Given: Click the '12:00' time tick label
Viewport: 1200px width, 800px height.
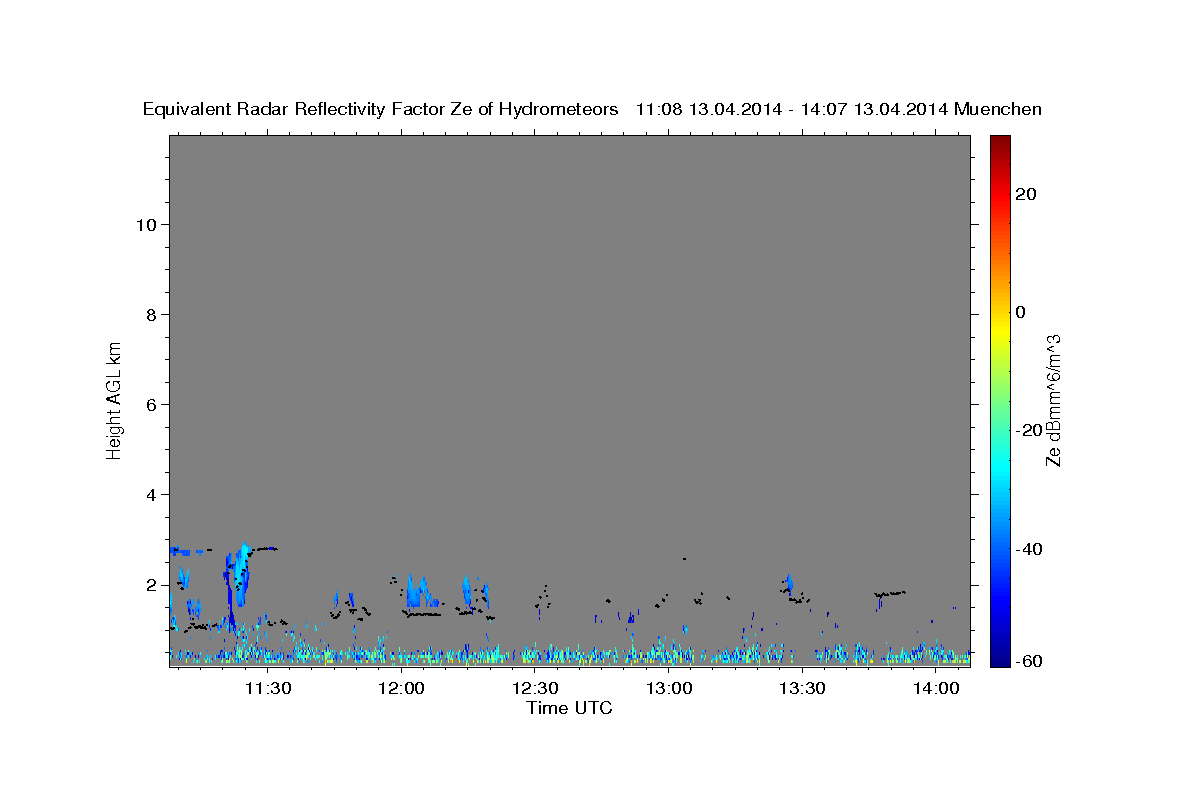Looking at the screenshot, I should [402, 688].
